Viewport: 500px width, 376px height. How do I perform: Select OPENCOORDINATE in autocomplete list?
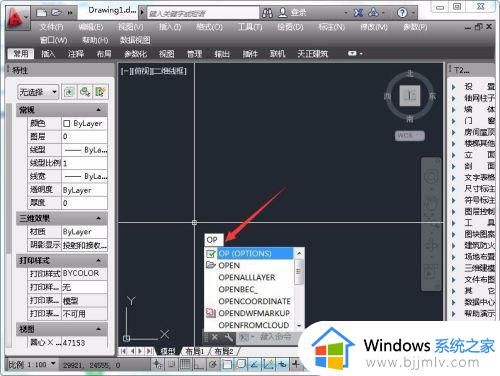[249, 301]
